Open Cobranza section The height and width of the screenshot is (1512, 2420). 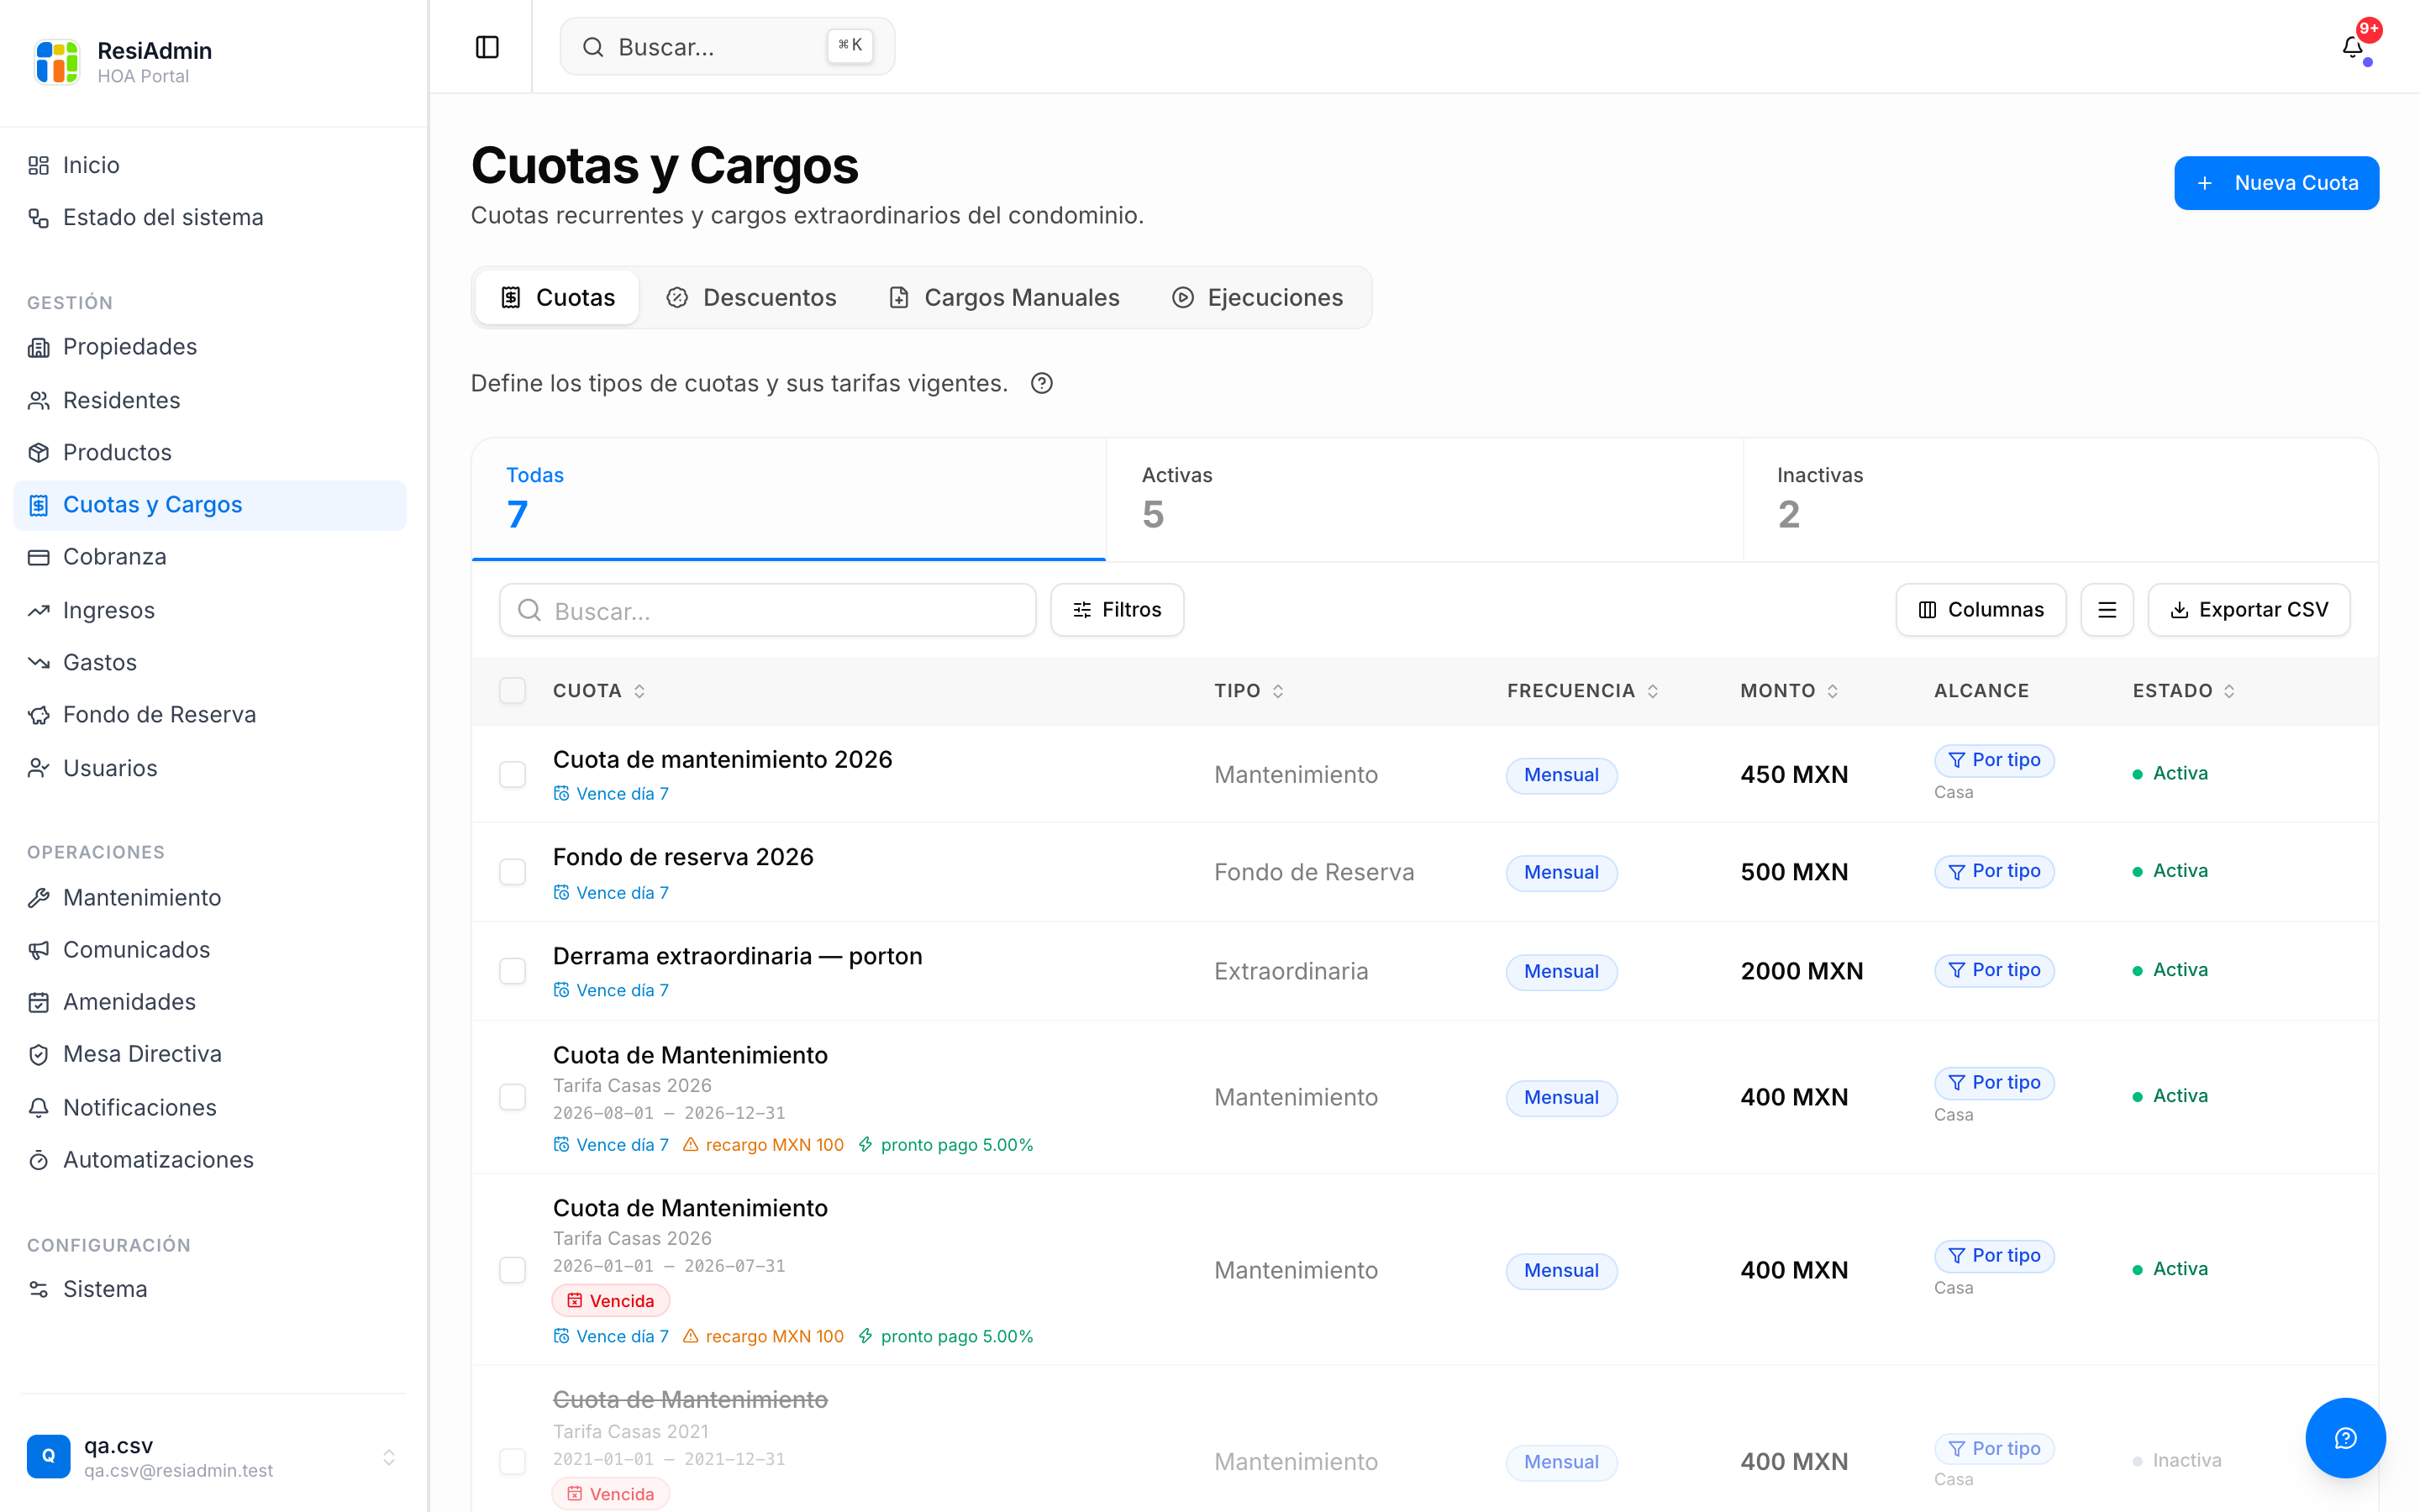210,557
